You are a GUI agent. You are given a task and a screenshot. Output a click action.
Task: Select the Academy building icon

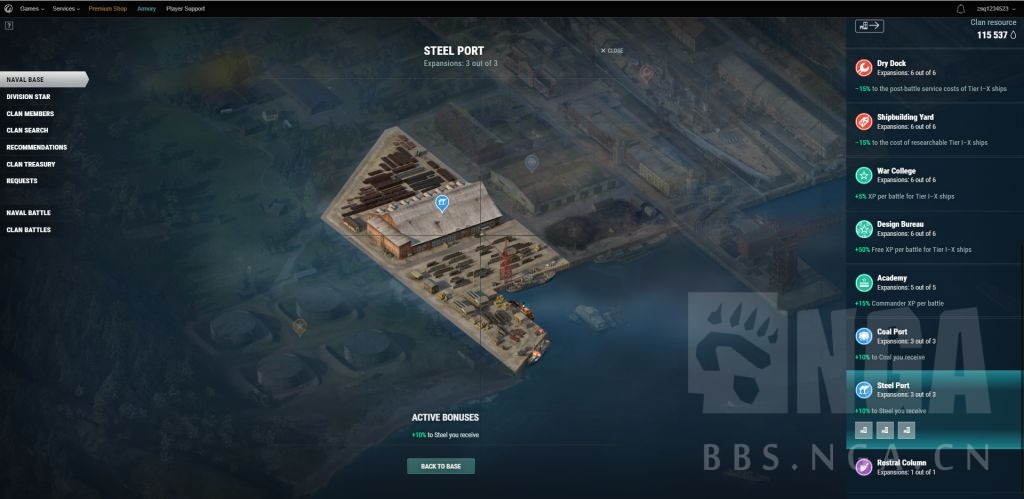pos(863,282)
